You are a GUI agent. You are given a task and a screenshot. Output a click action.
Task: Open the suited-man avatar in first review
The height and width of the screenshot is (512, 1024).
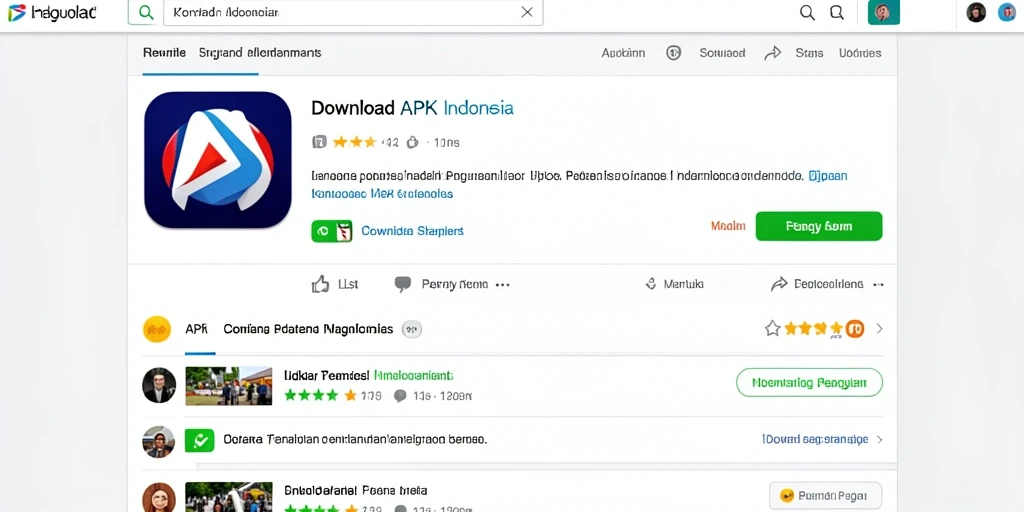coord(159,385)
